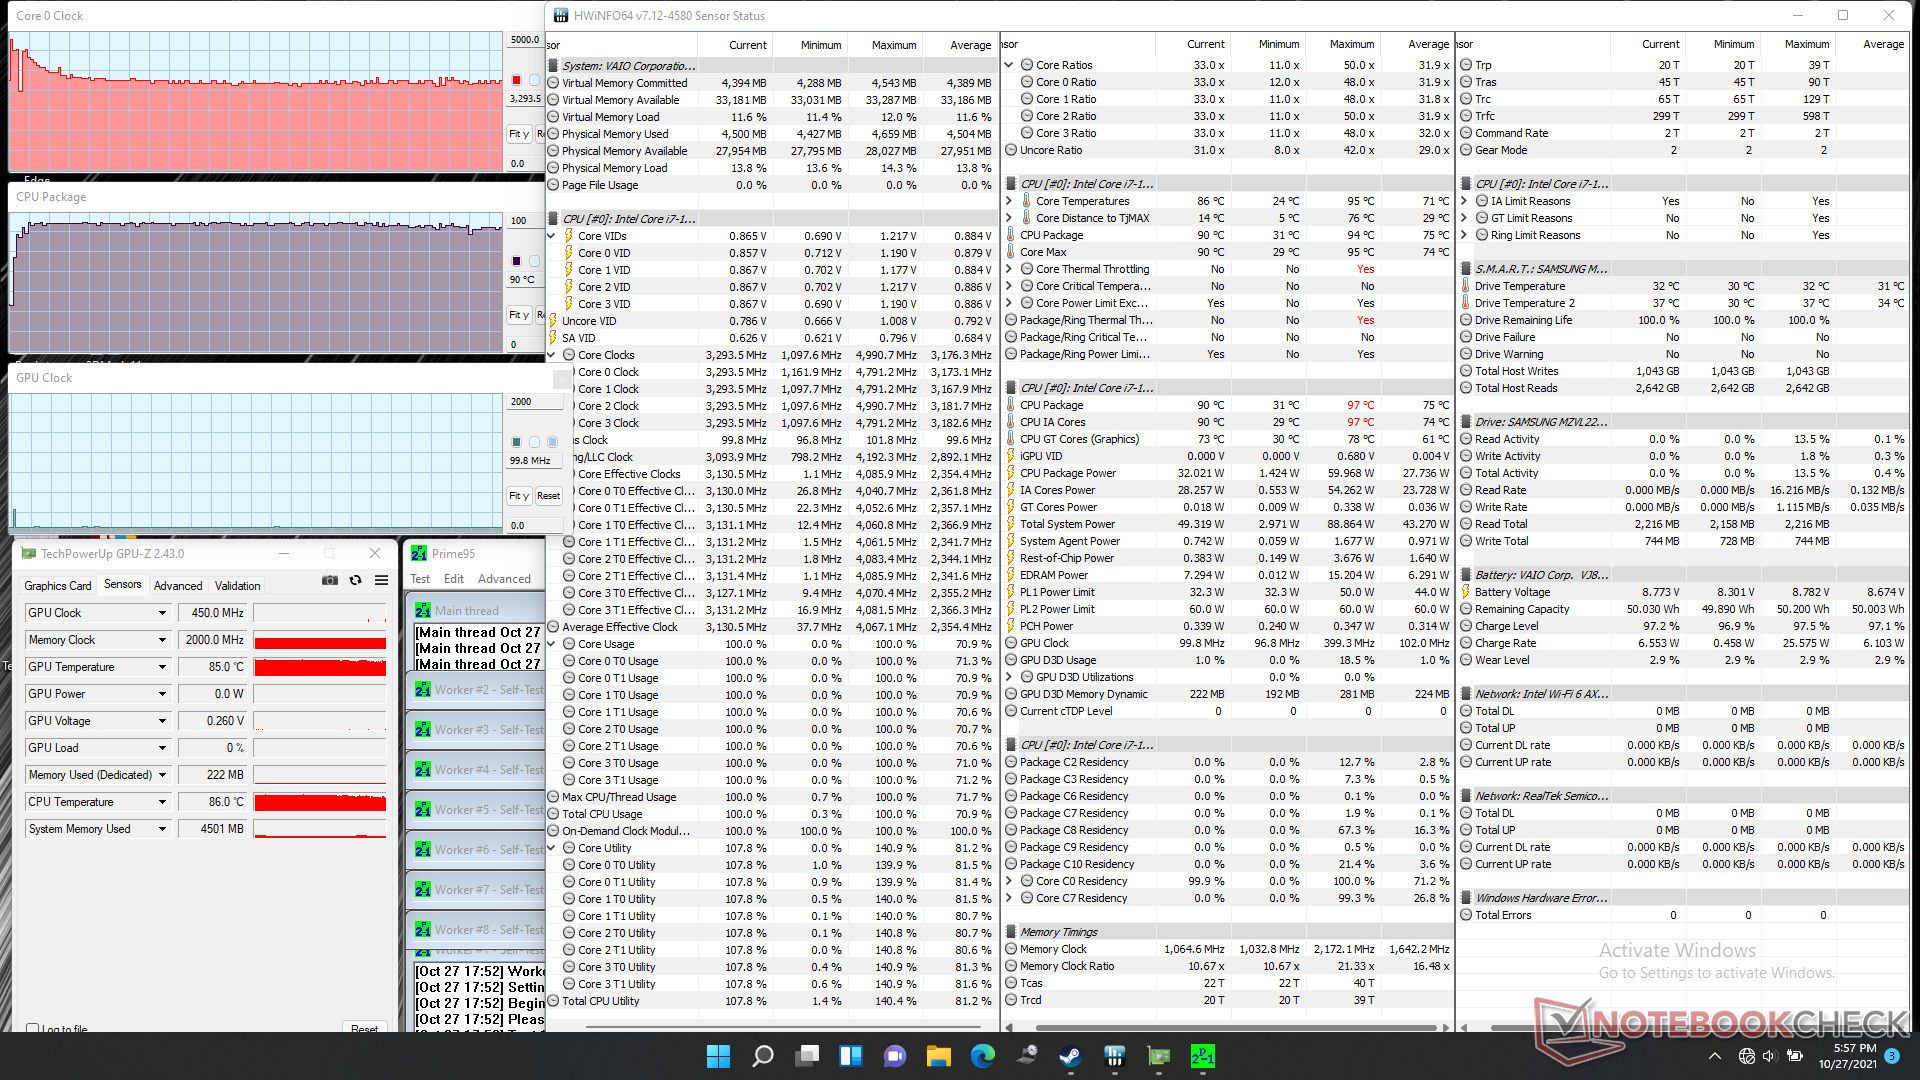The image size is (1920, 1080).
Task: Open the Windows Start menu
Action: [x=718, y=1056]
